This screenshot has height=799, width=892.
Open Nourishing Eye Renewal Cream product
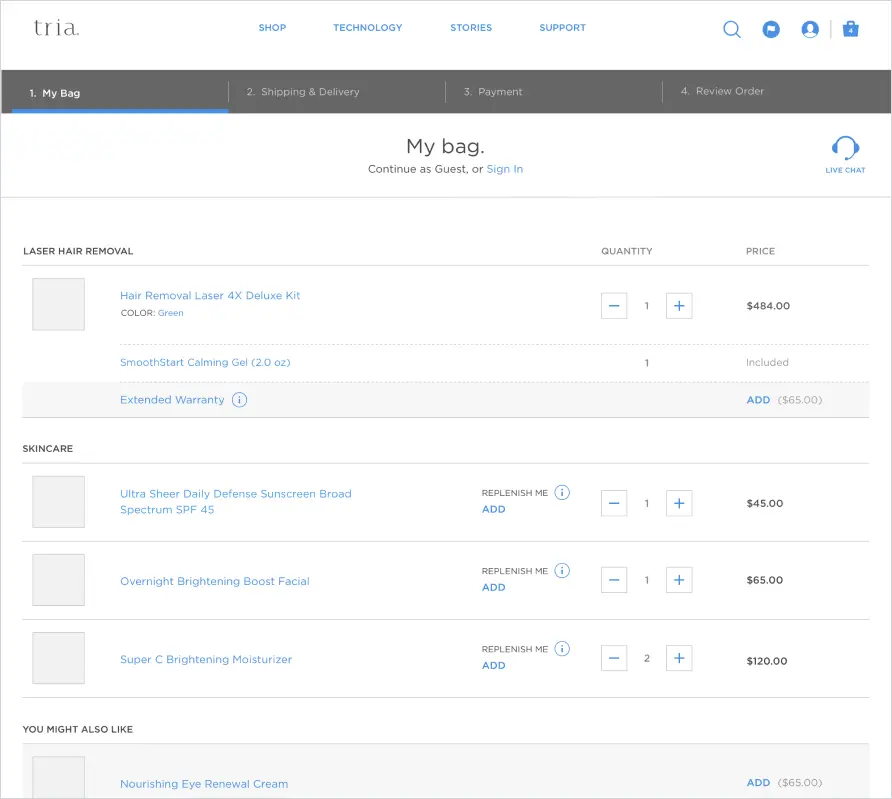(204, 784)
